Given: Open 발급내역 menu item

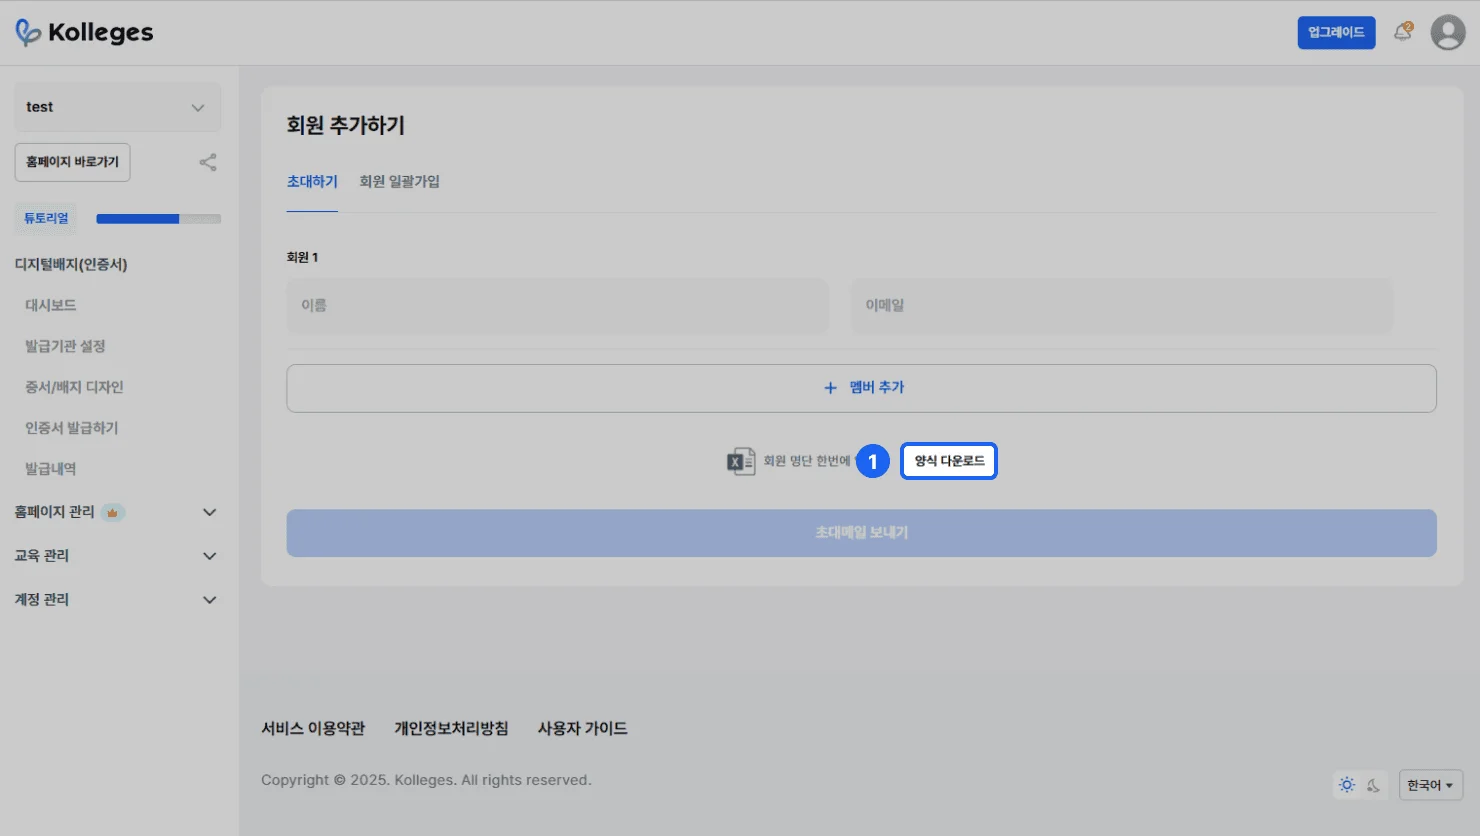Looking at the screenshot, I should [x=51, y=469].
